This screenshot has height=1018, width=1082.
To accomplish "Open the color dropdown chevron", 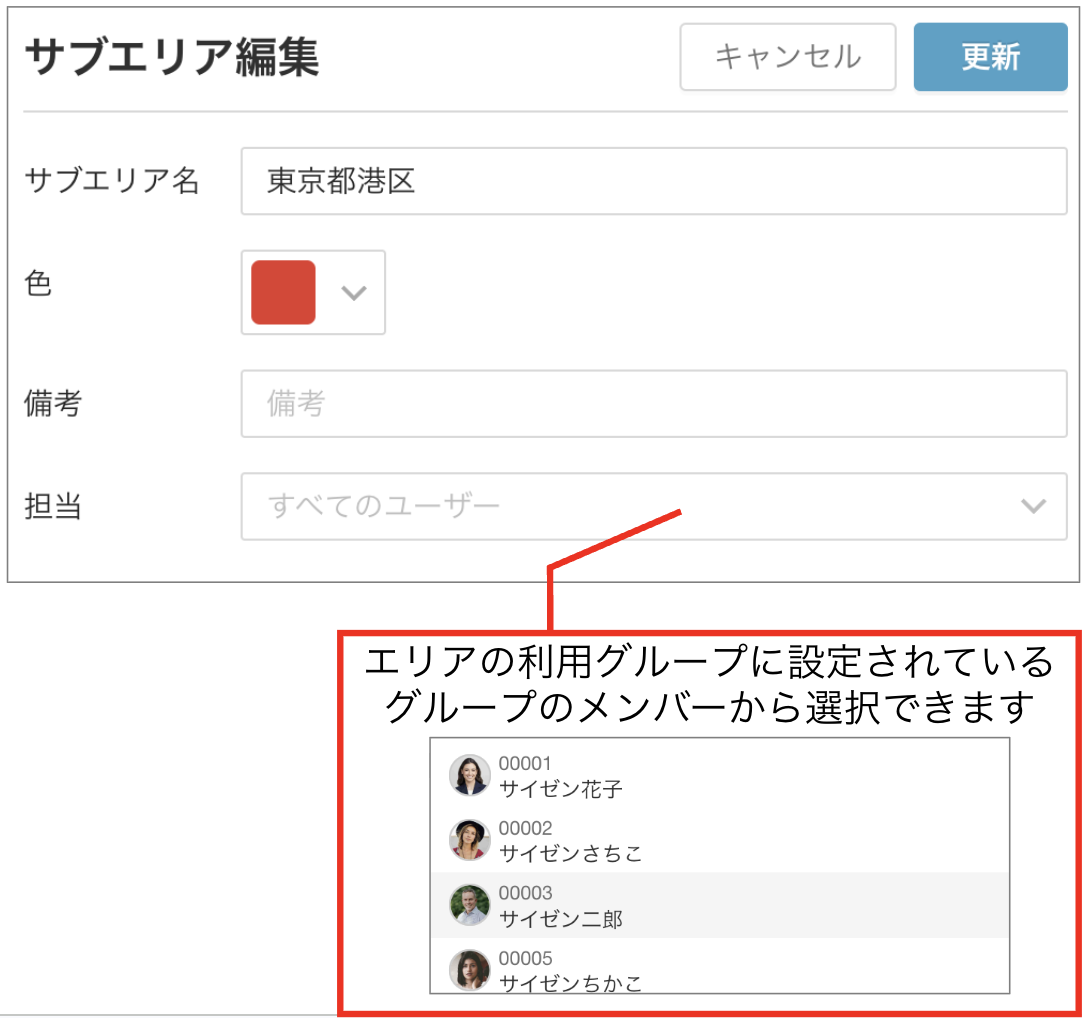I will click(353, 293).
